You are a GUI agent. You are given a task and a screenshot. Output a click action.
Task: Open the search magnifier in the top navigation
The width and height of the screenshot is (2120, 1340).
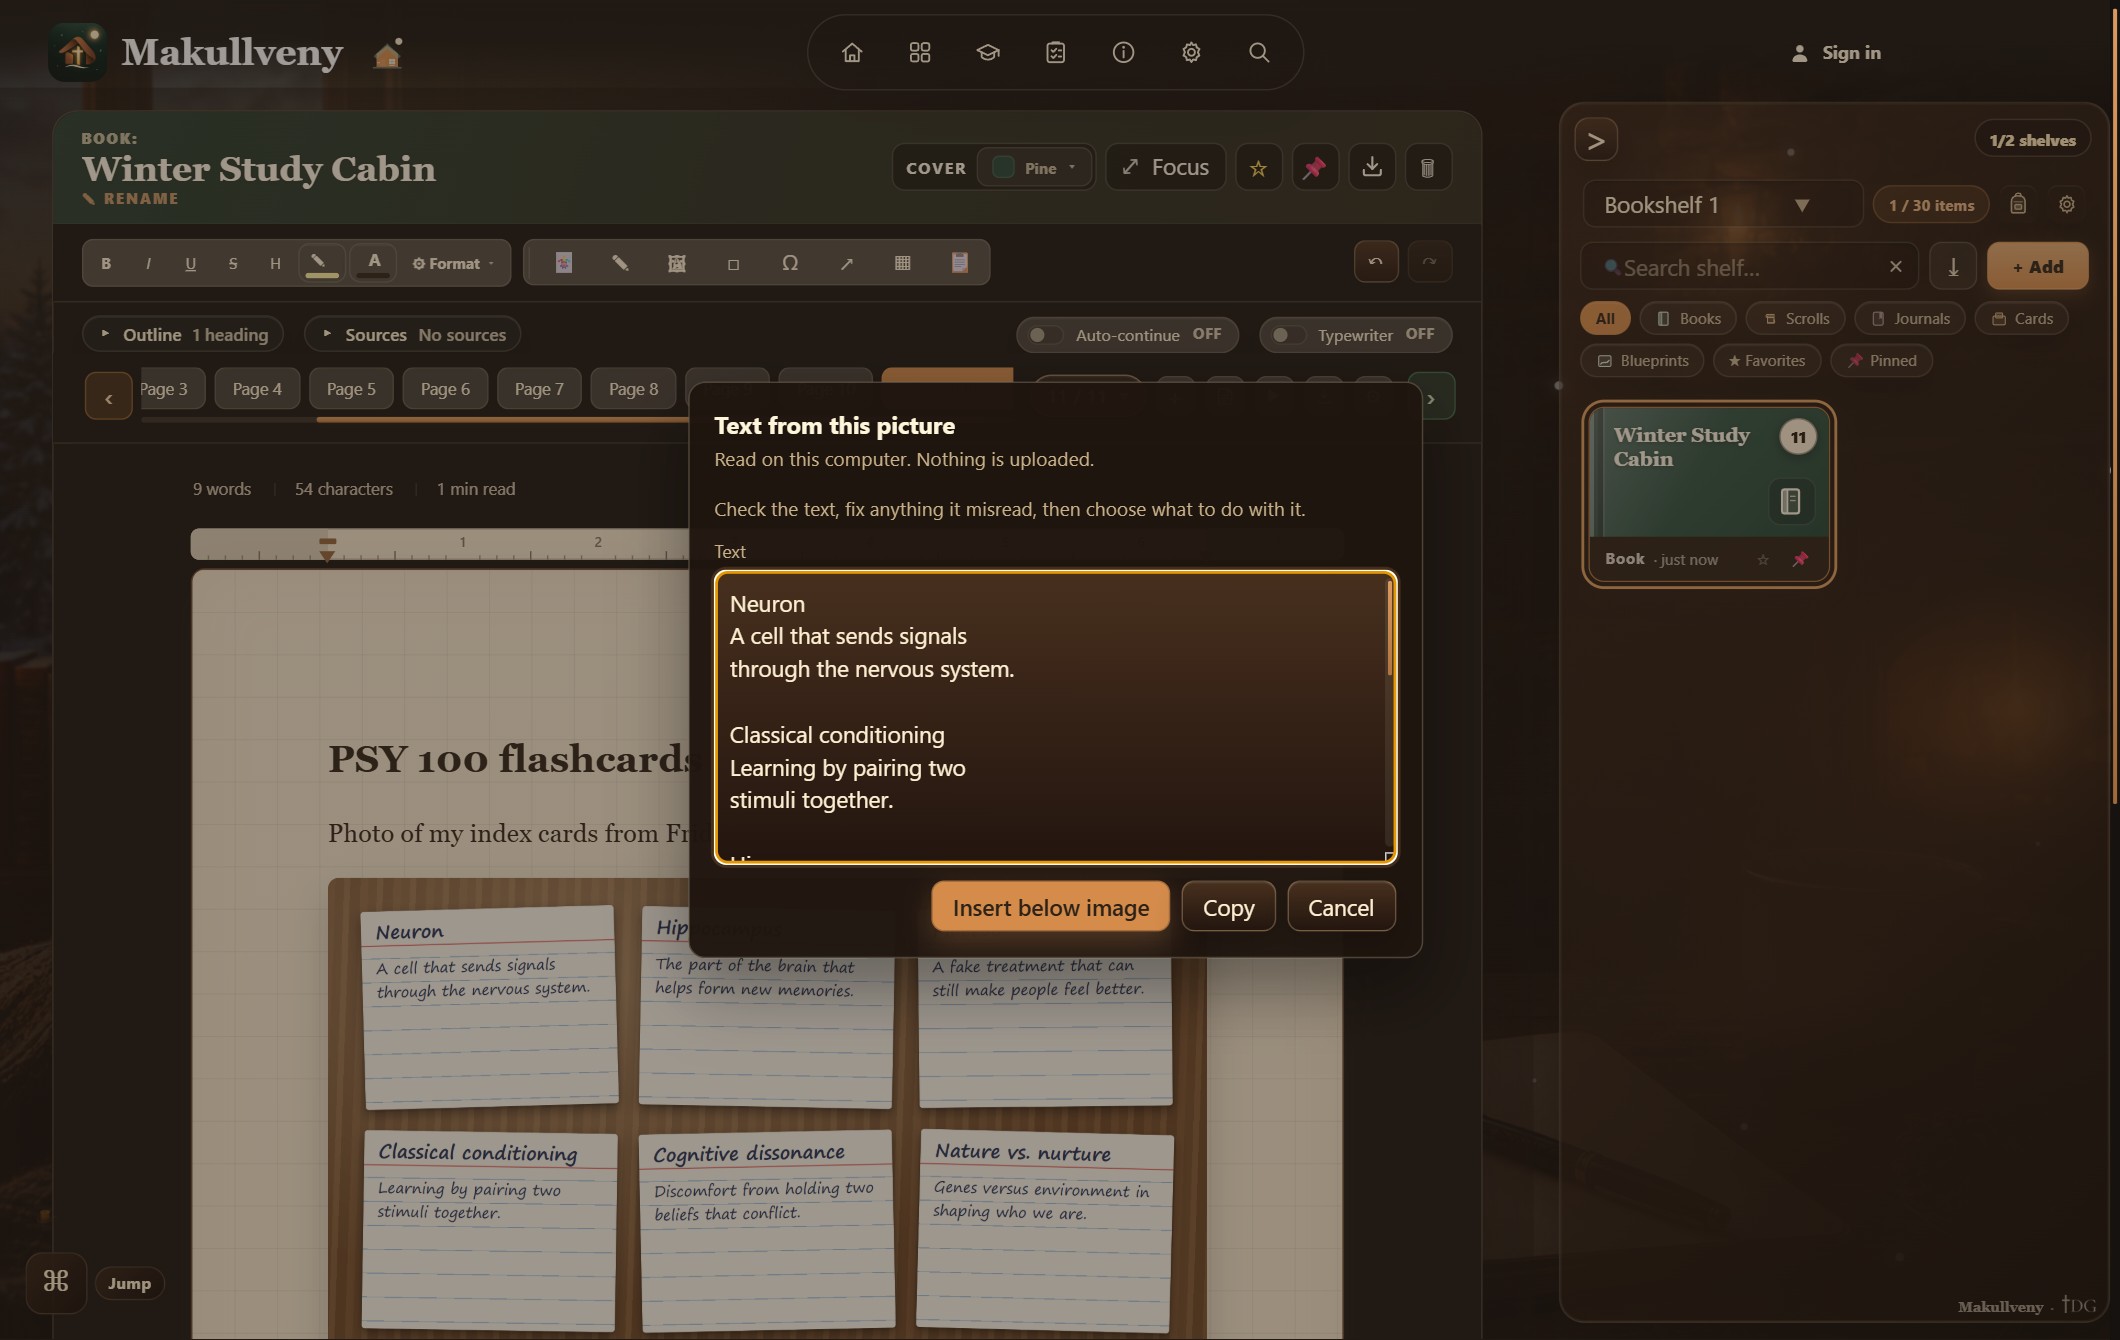click(1259, 52)
